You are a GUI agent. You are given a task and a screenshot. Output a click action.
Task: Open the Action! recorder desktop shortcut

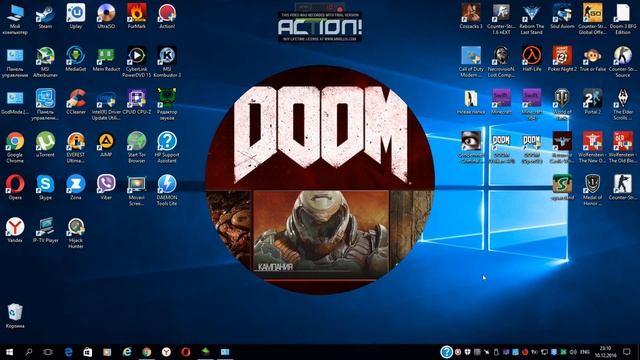point(167,16)
